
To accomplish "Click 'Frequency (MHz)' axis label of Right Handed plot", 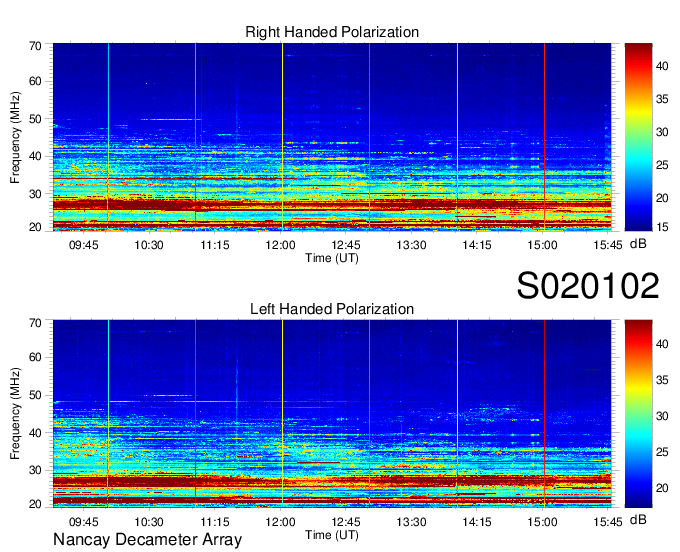I will tap(15, 137).
